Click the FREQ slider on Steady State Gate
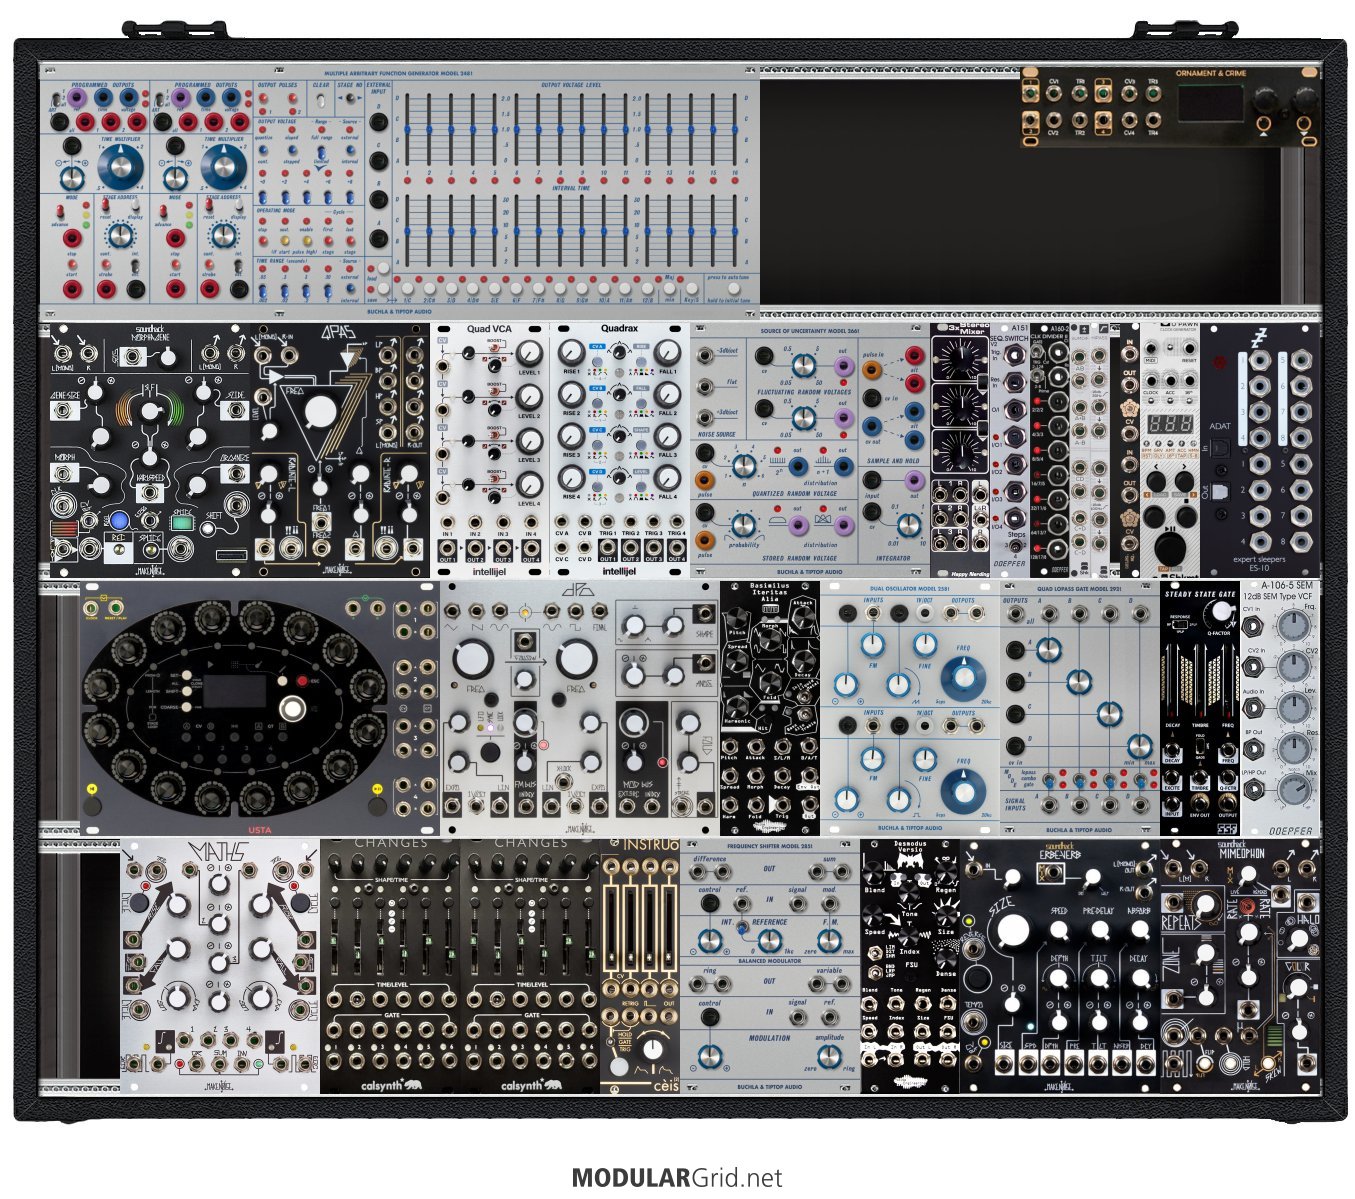This screenshot has height=1199, width=1355. 1226,679
